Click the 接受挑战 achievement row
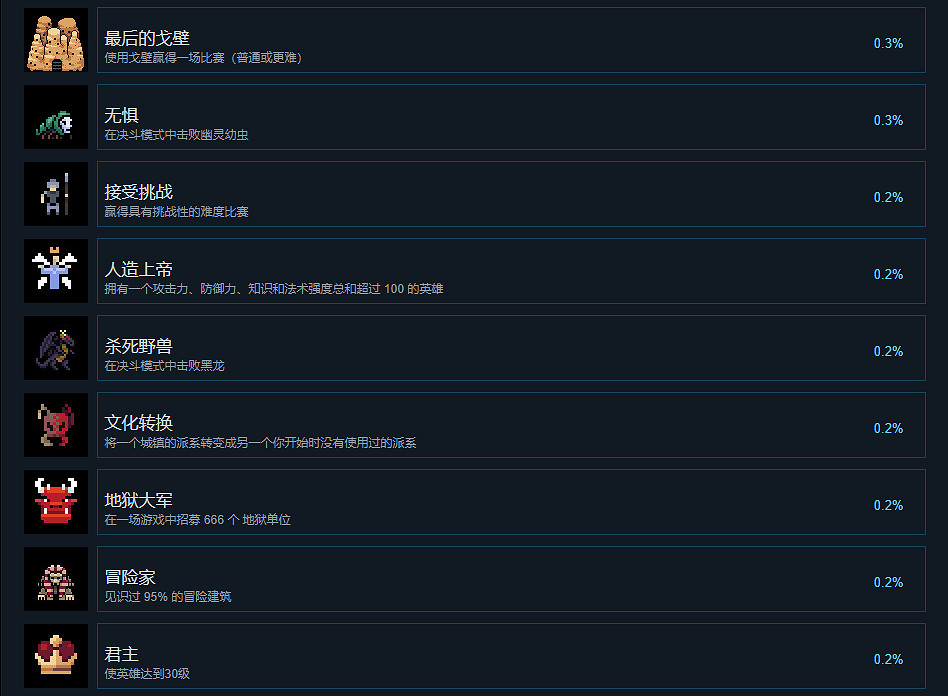This screenshot has width=948, height=696. click(511, 194)
